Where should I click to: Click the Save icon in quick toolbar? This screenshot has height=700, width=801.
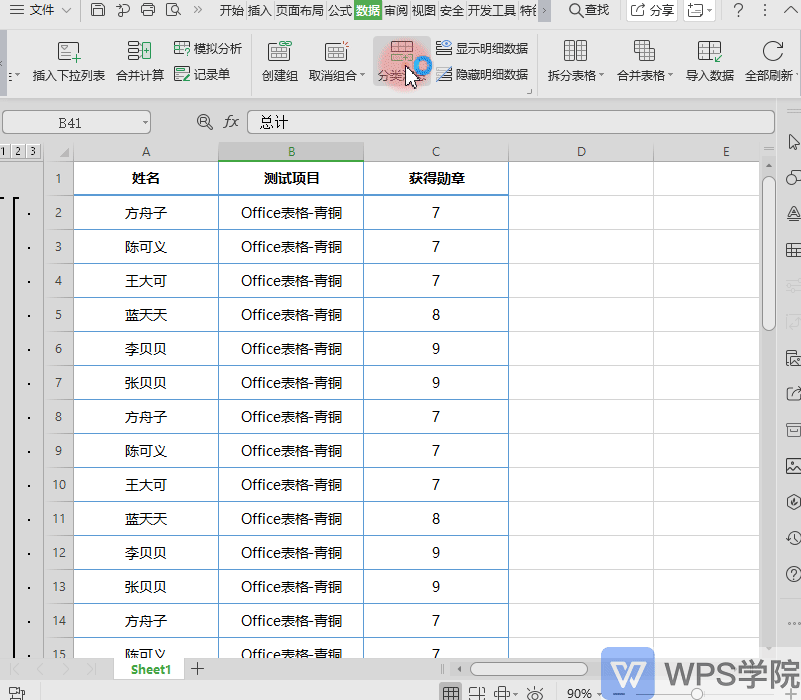tap(98, 10)
